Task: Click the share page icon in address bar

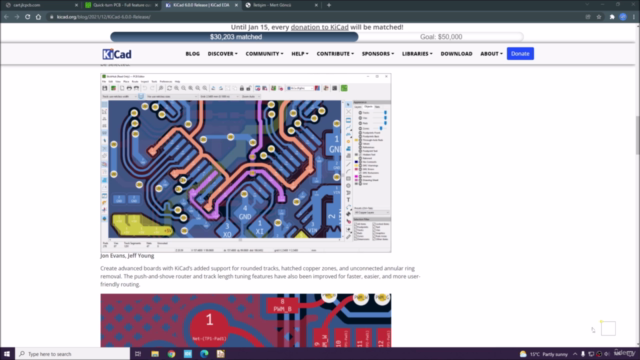Action: 588,17
